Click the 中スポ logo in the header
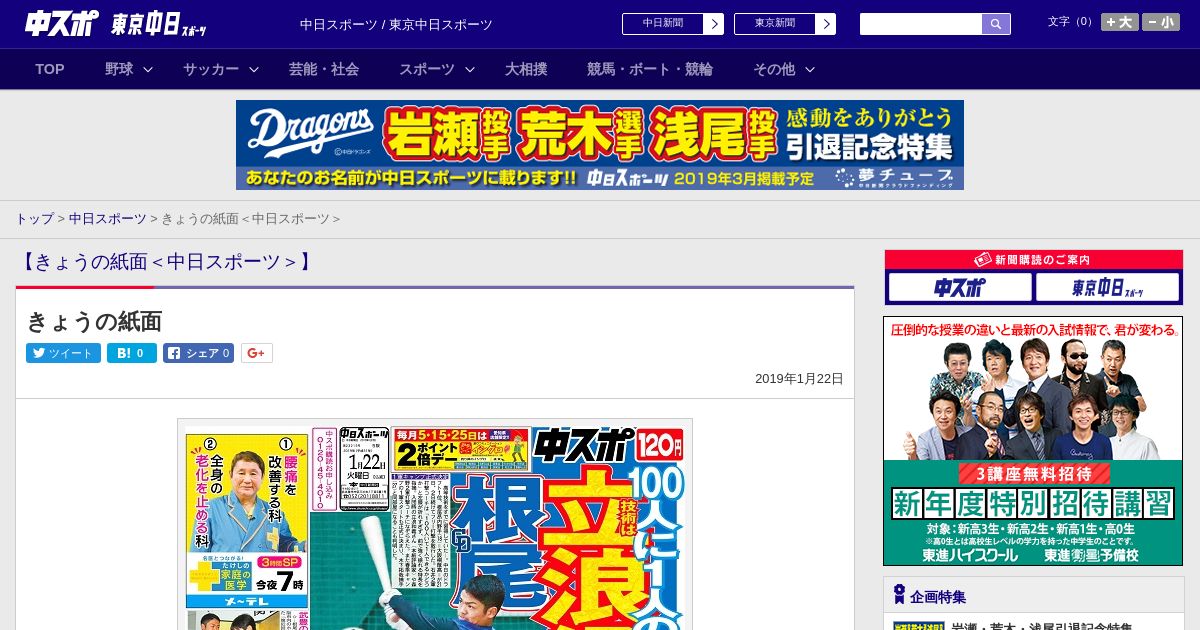 pos(62,23)
